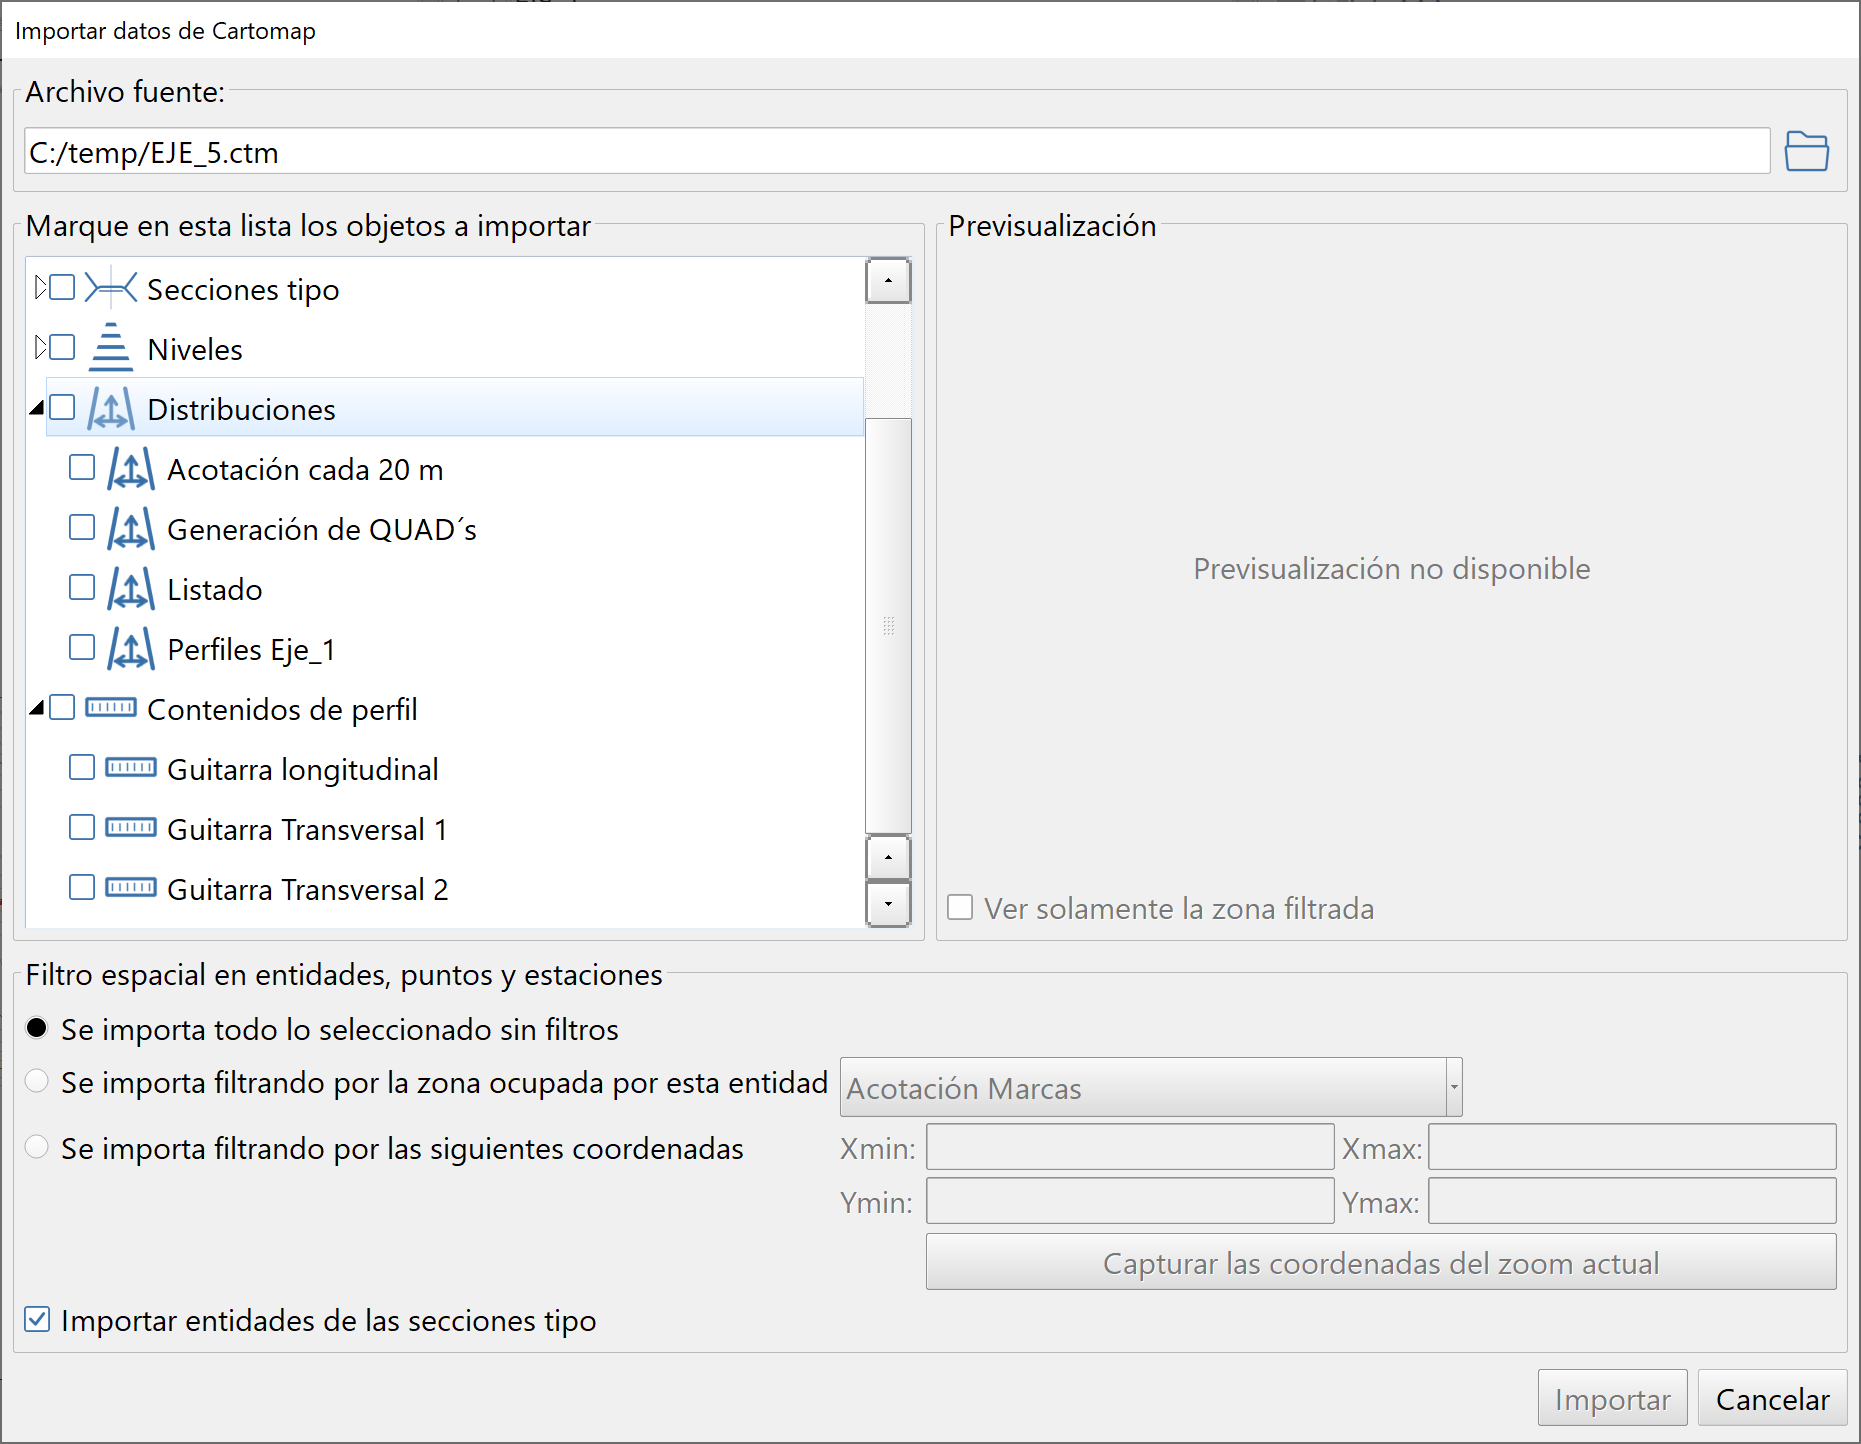
Task: Uncheck Importar entidades de las secciones tipo
Action: 37,1320
